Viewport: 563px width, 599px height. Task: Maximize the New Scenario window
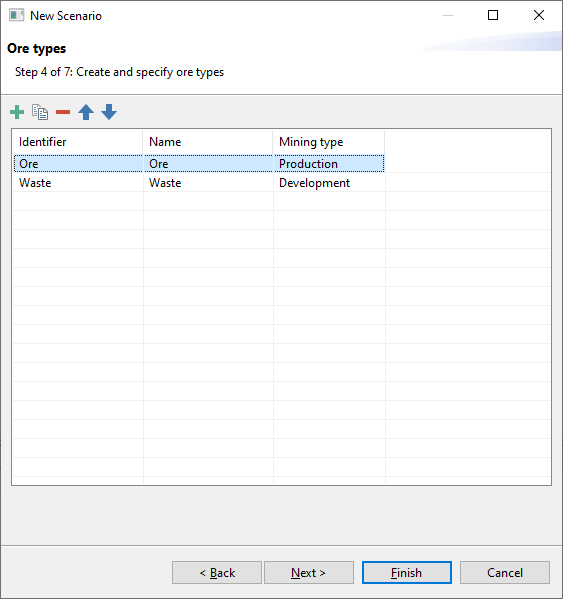(x=493, y=15)
